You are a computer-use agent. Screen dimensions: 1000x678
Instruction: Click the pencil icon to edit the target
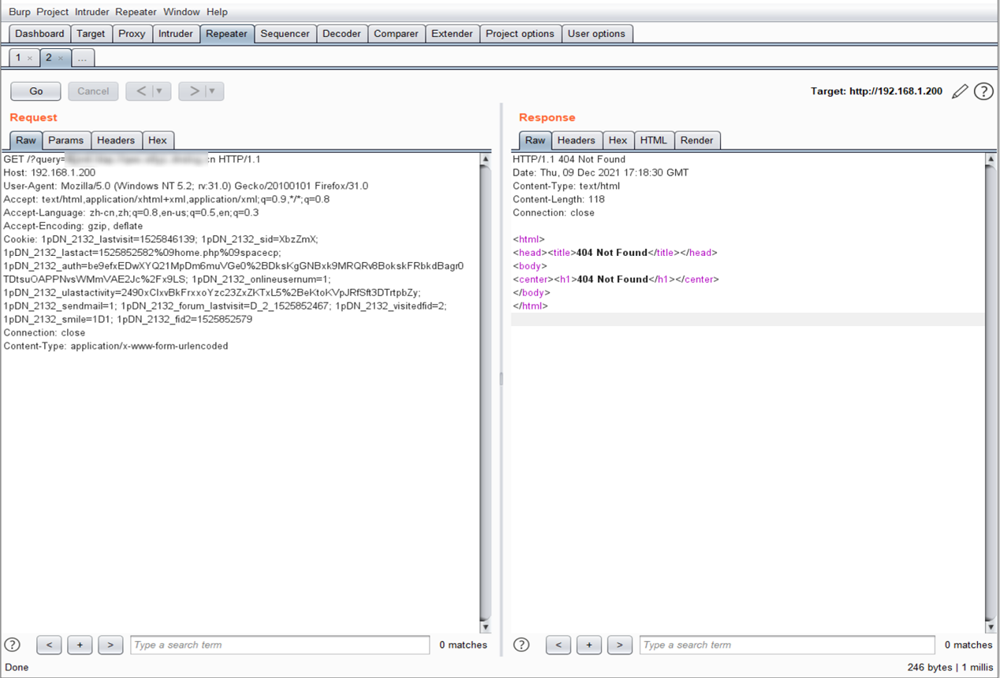pyautogui.click(x=959, y=92)
